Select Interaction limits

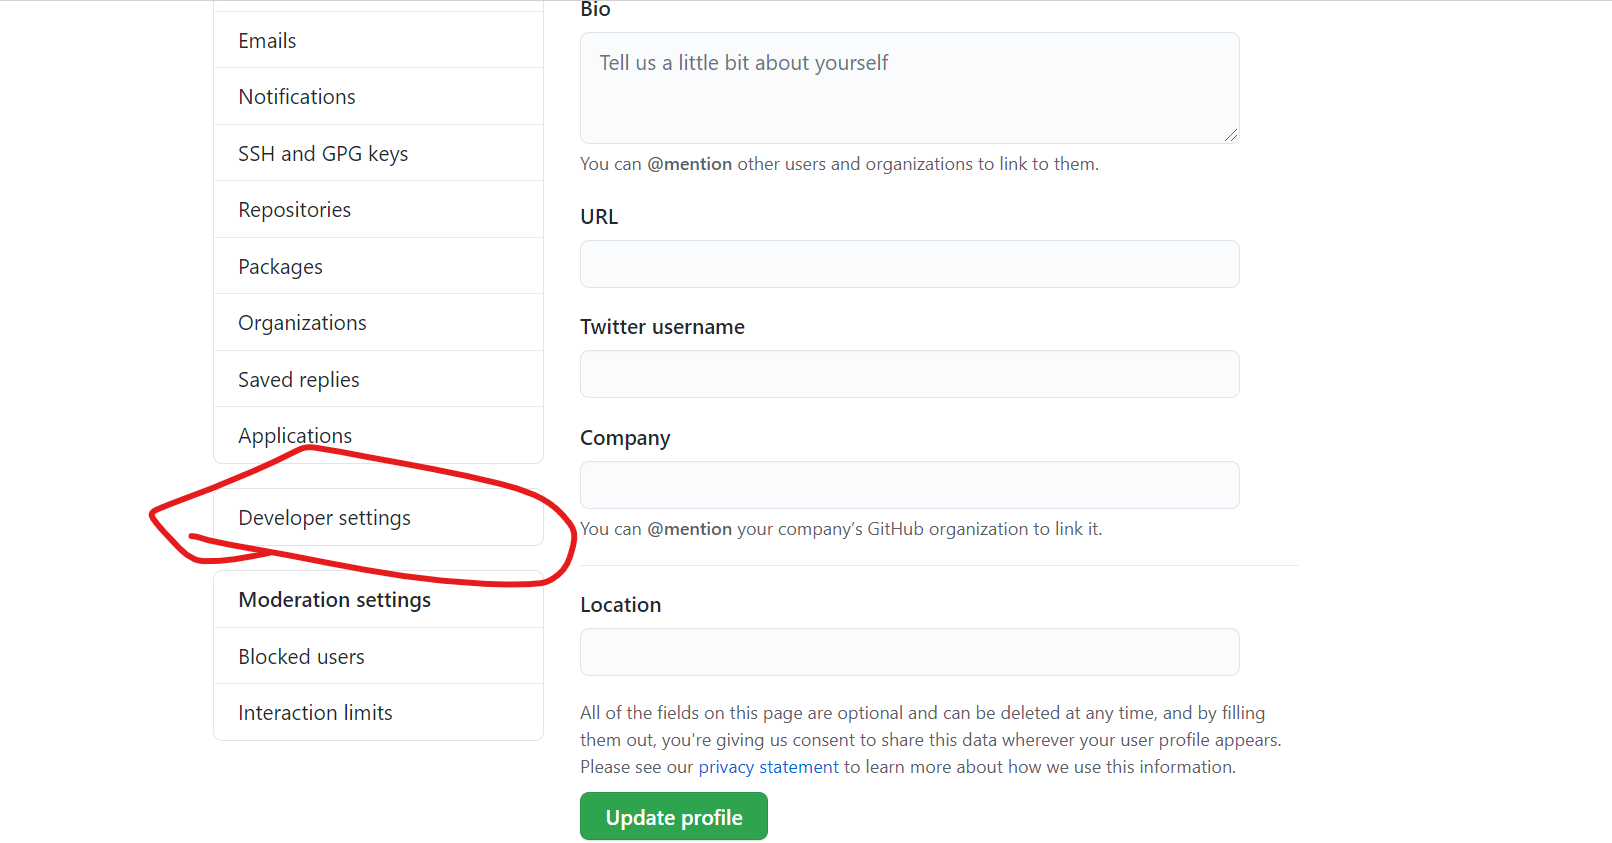tap(378, 712)
